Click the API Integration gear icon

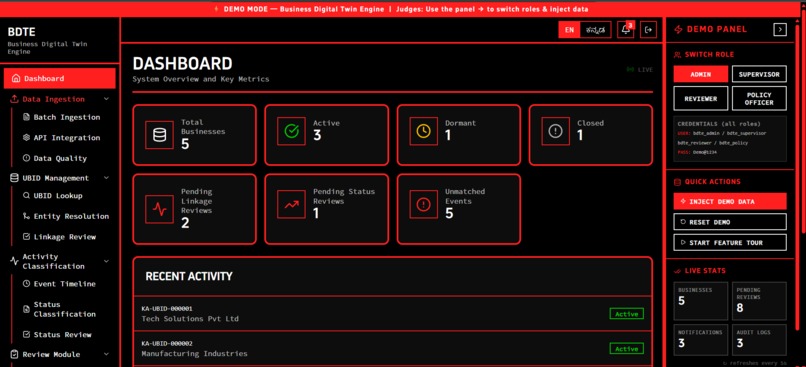27,138
